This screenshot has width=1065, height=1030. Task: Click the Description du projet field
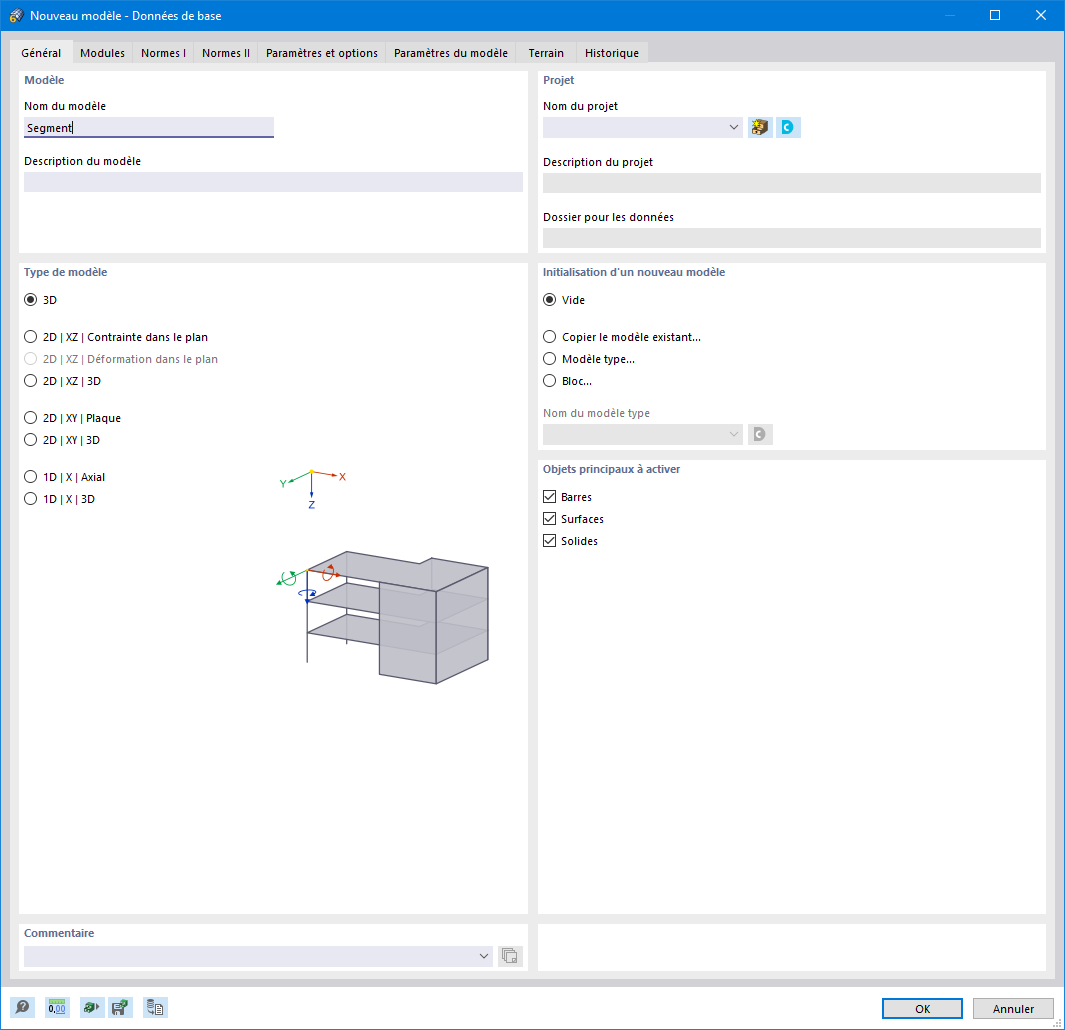click(x=791, y=183)
